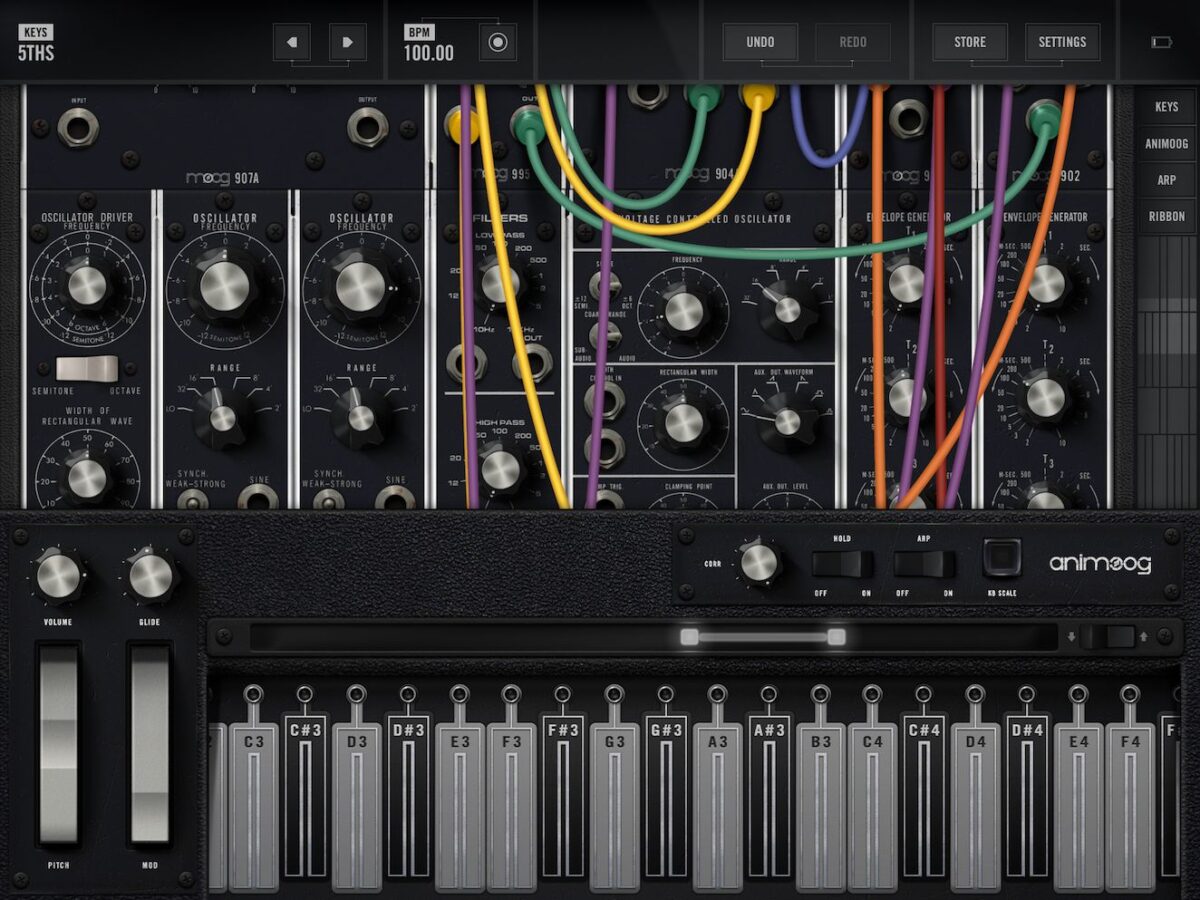Click the STORE button
This screenshot has width=1200, height=900.
click(x=969, y=42)
